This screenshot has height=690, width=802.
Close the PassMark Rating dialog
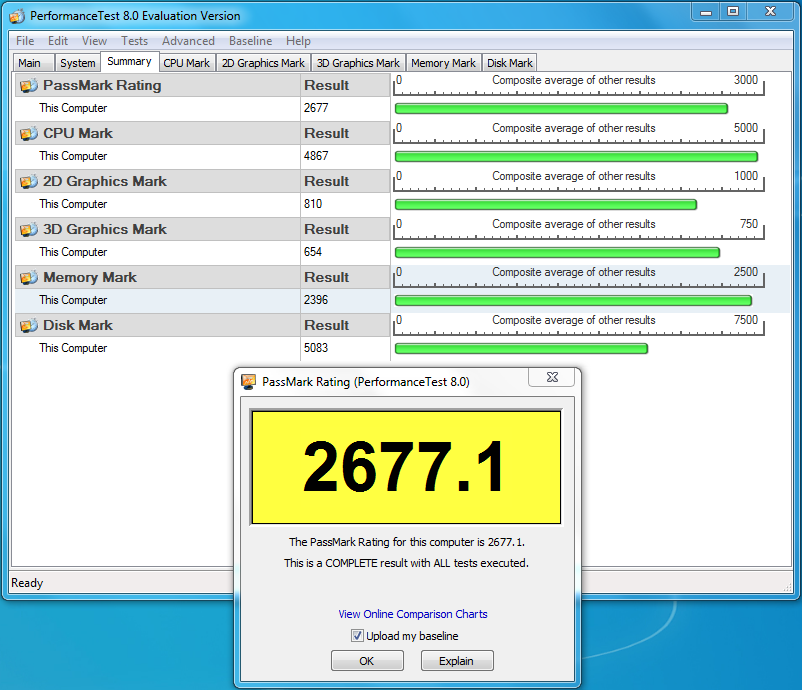click(552, 377)
